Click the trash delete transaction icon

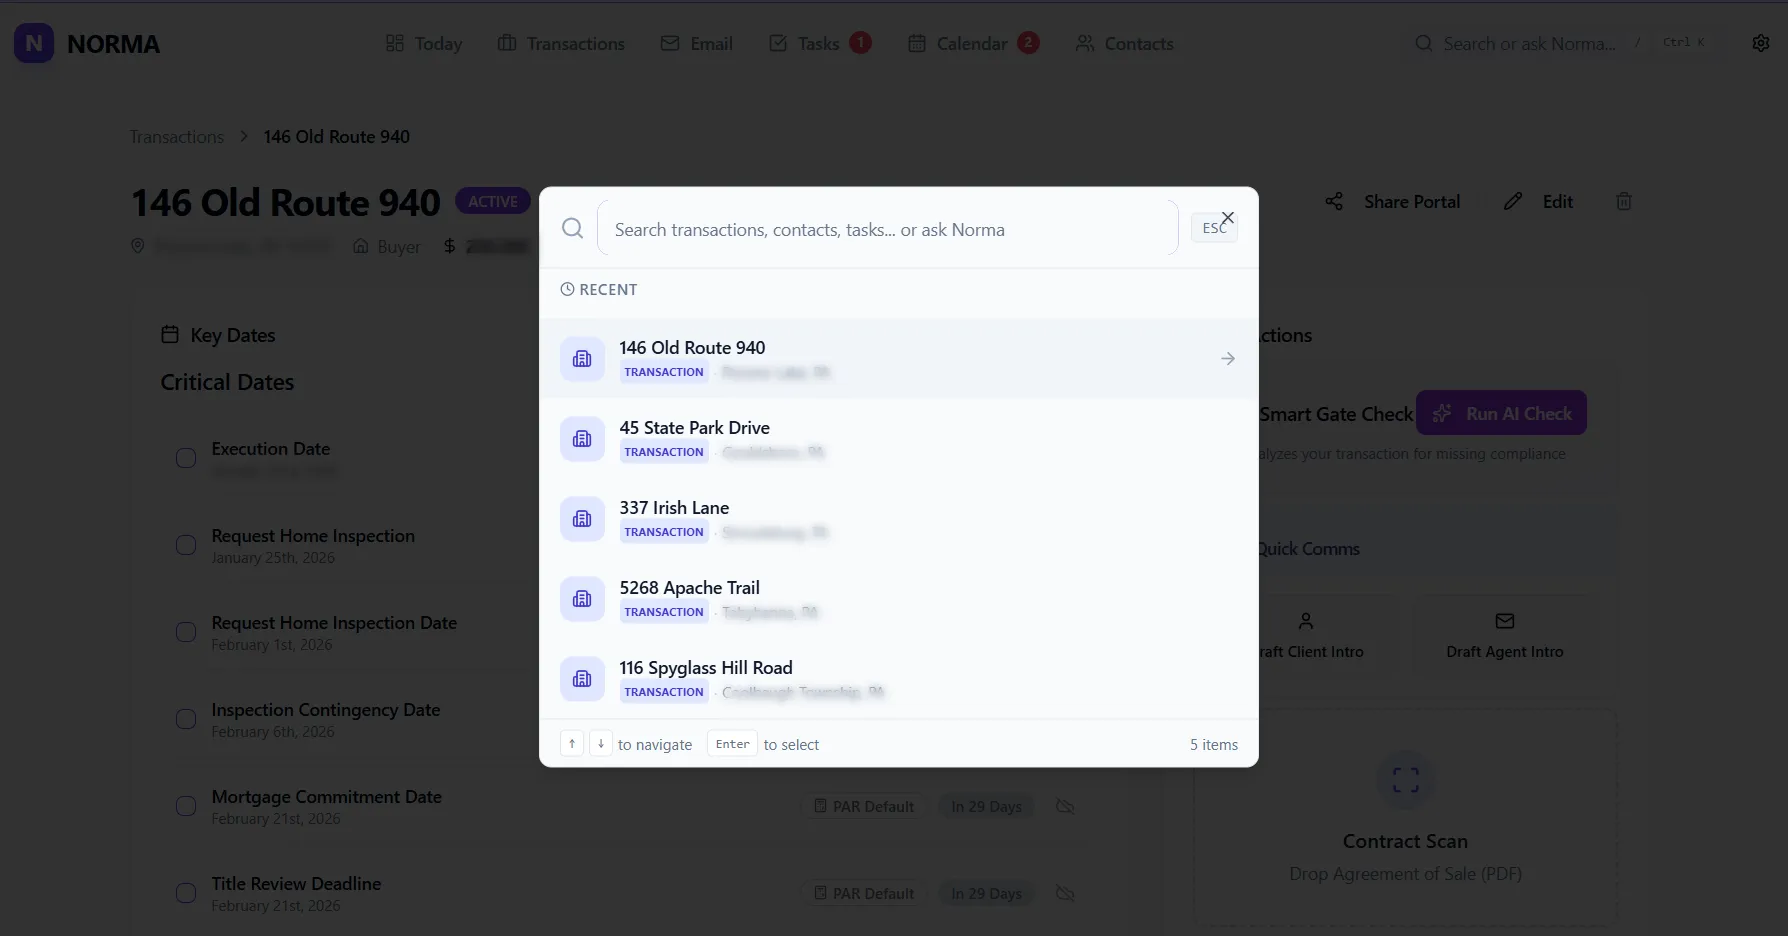coord(1624,202)
